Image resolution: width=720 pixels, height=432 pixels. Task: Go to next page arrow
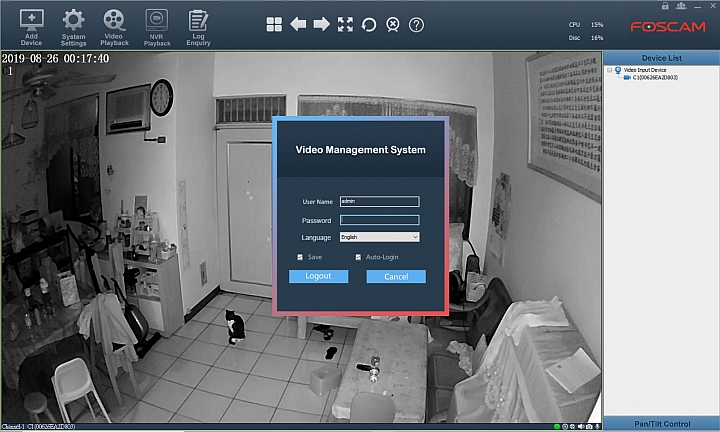(x=321, y=24)
